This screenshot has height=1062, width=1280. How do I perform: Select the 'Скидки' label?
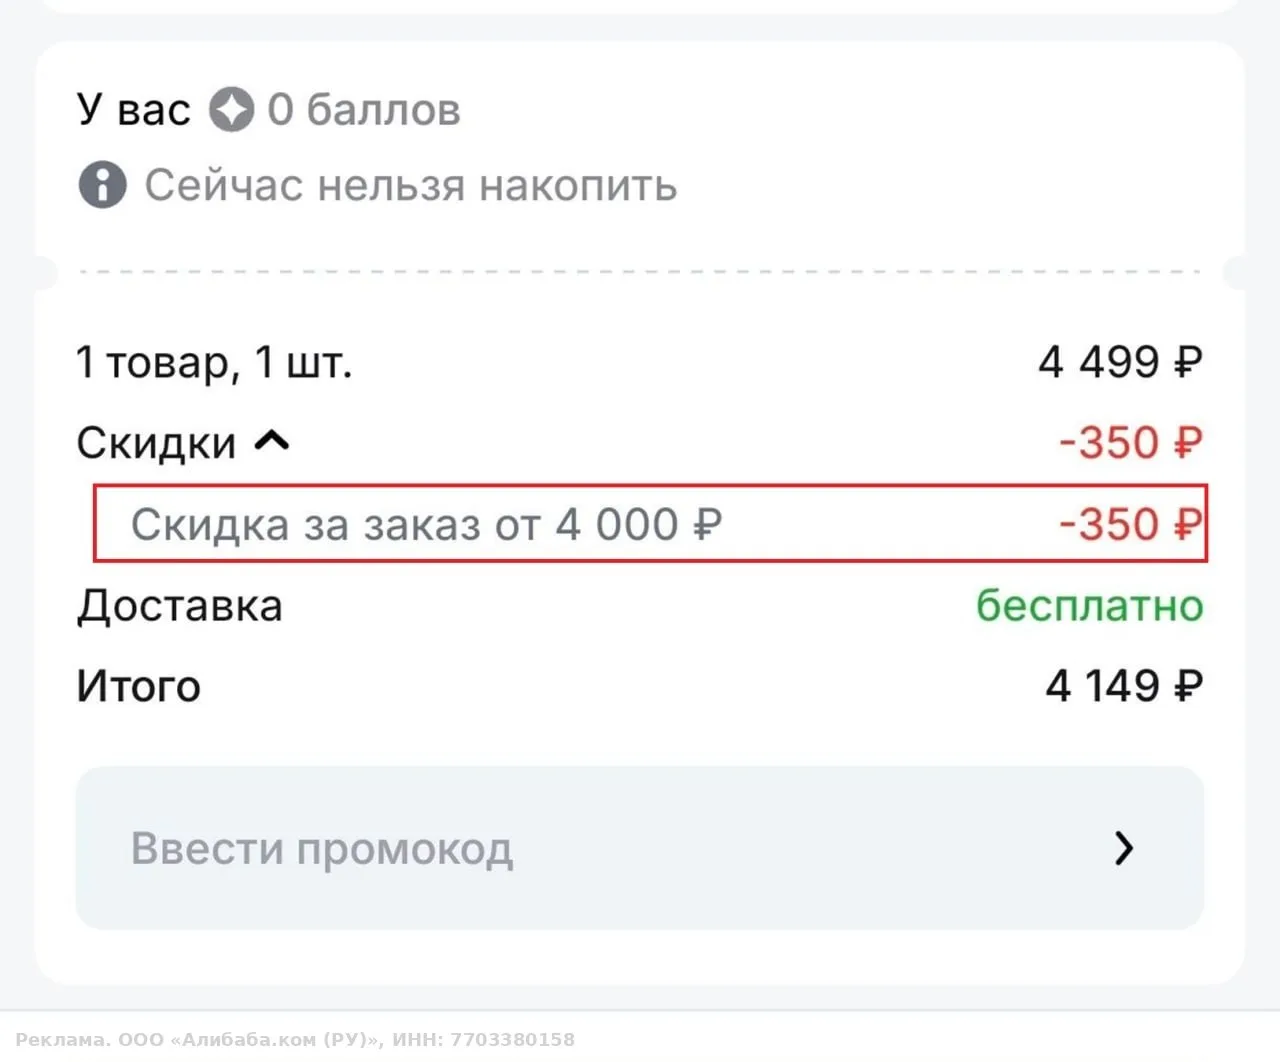click(x=156, y=443)
